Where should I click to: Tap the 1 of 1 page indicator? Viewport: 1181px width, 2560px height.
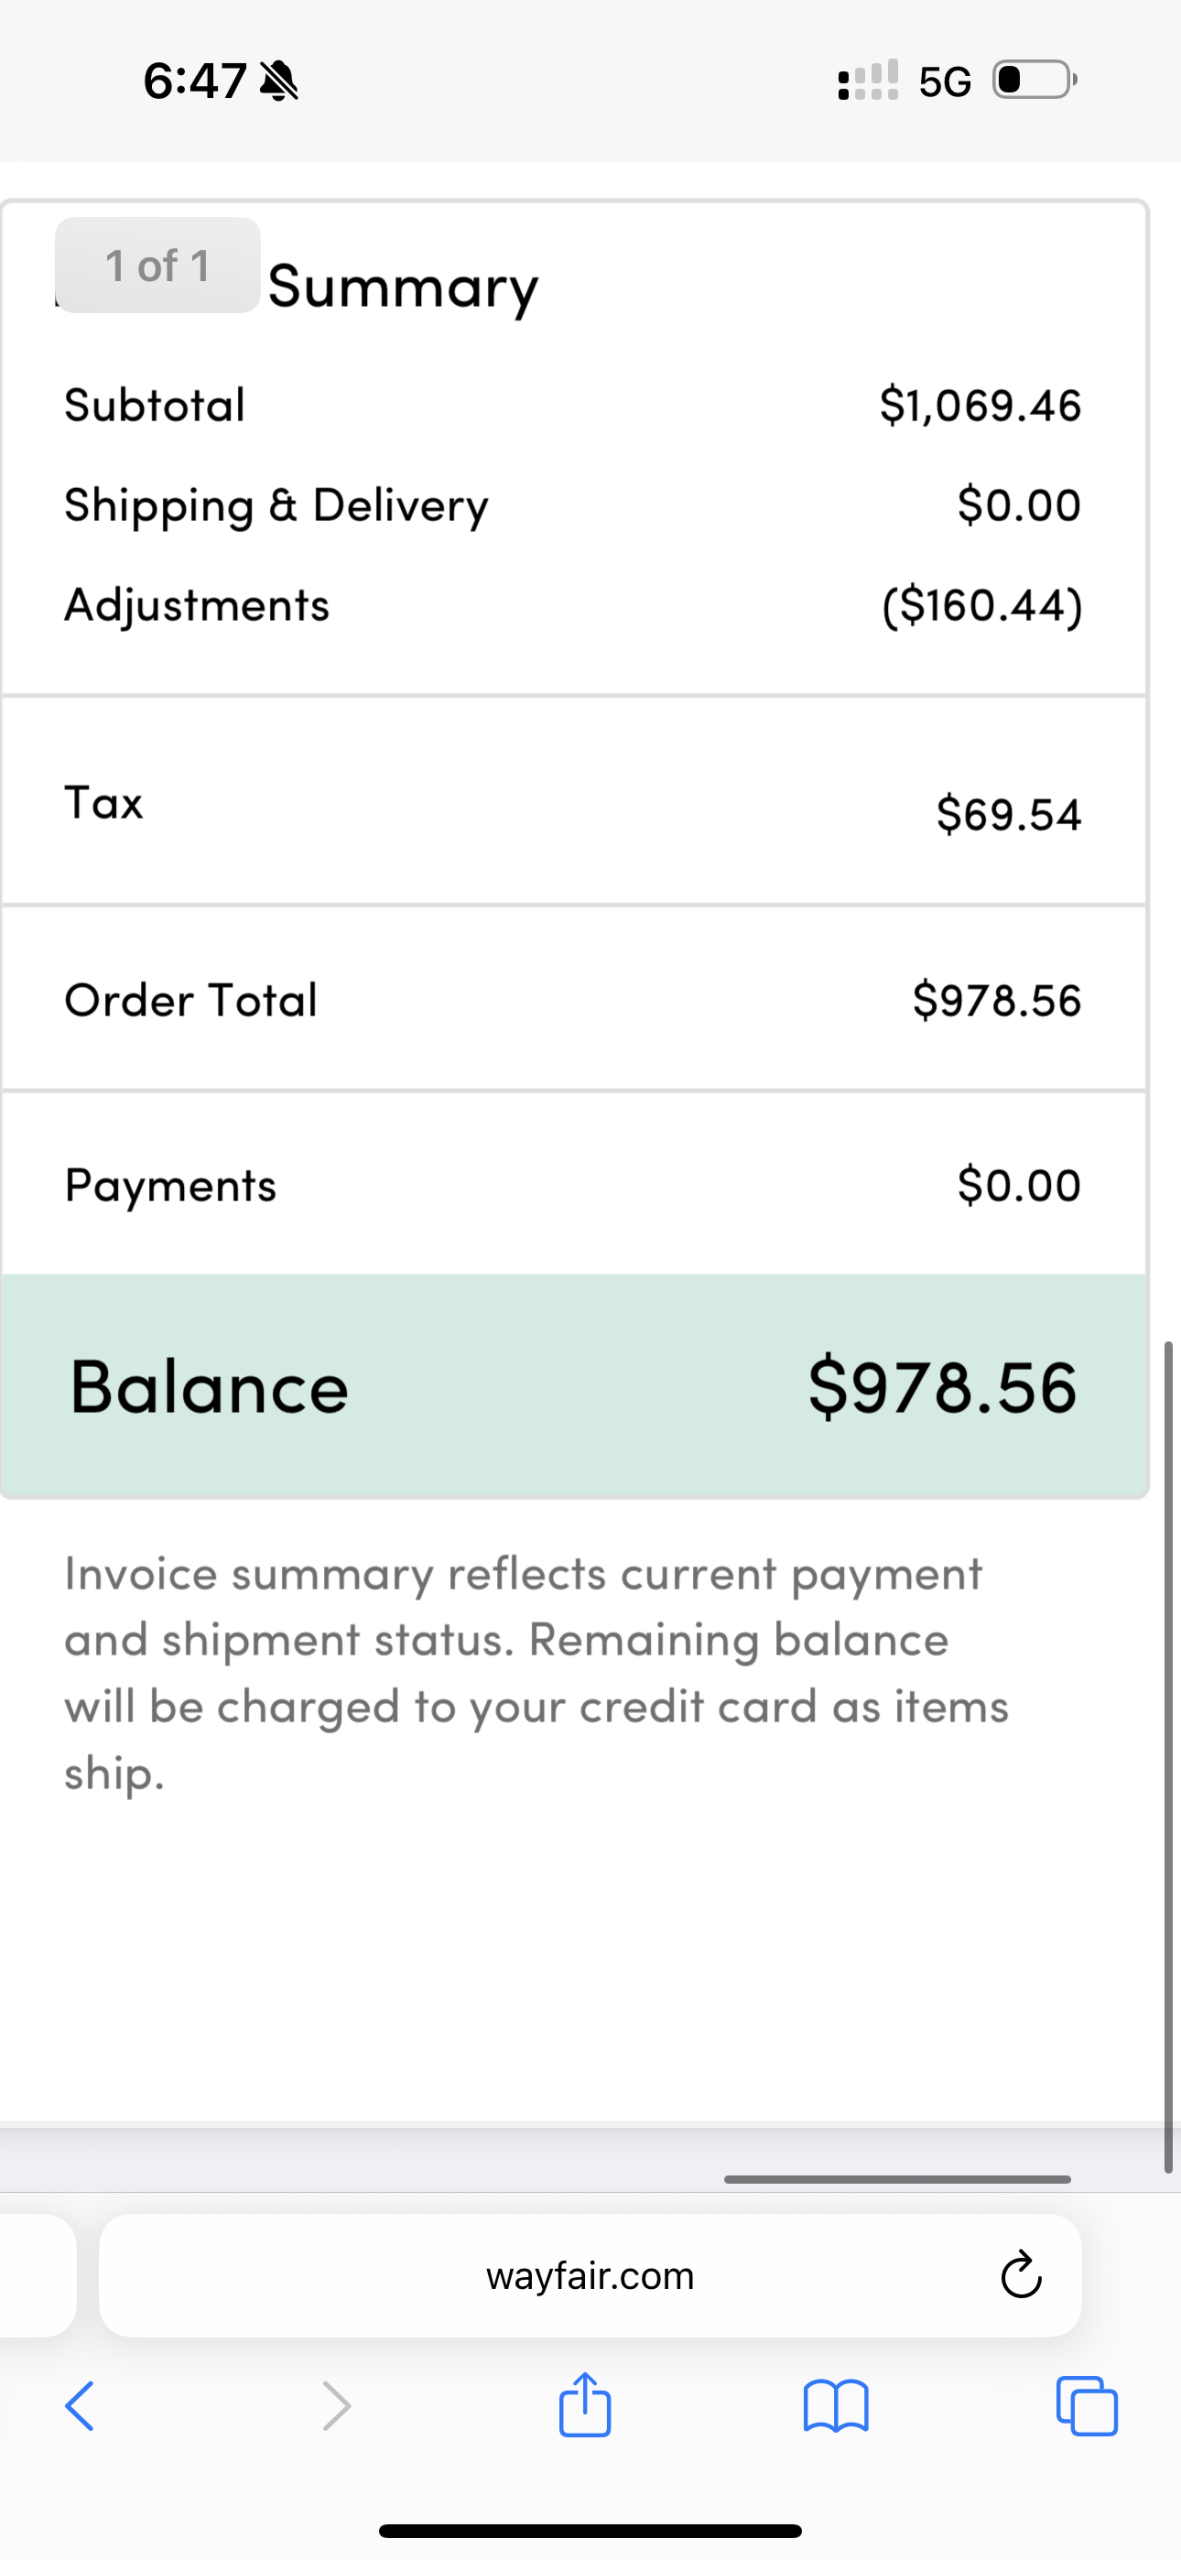click(x=158, y=266)
